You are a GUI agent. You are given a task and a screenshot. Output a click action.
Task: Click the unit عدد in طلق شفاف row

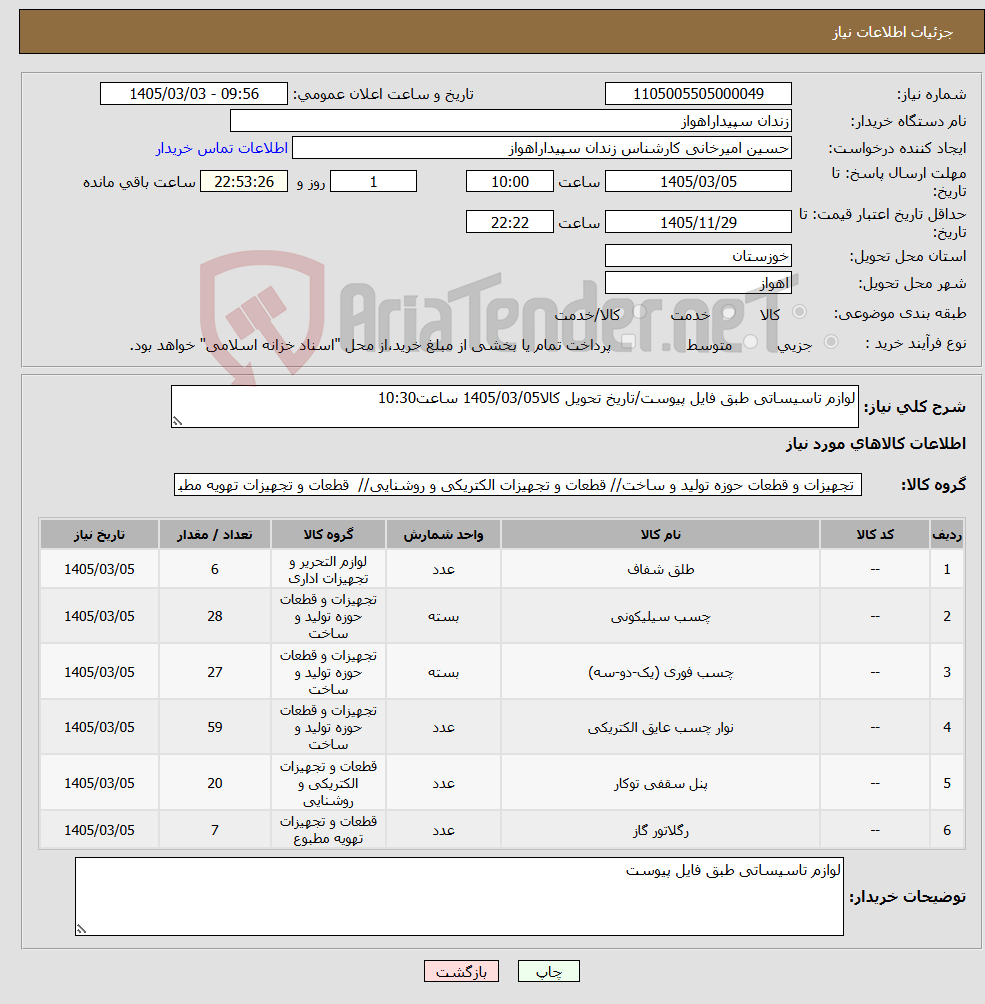pos(443,569)
